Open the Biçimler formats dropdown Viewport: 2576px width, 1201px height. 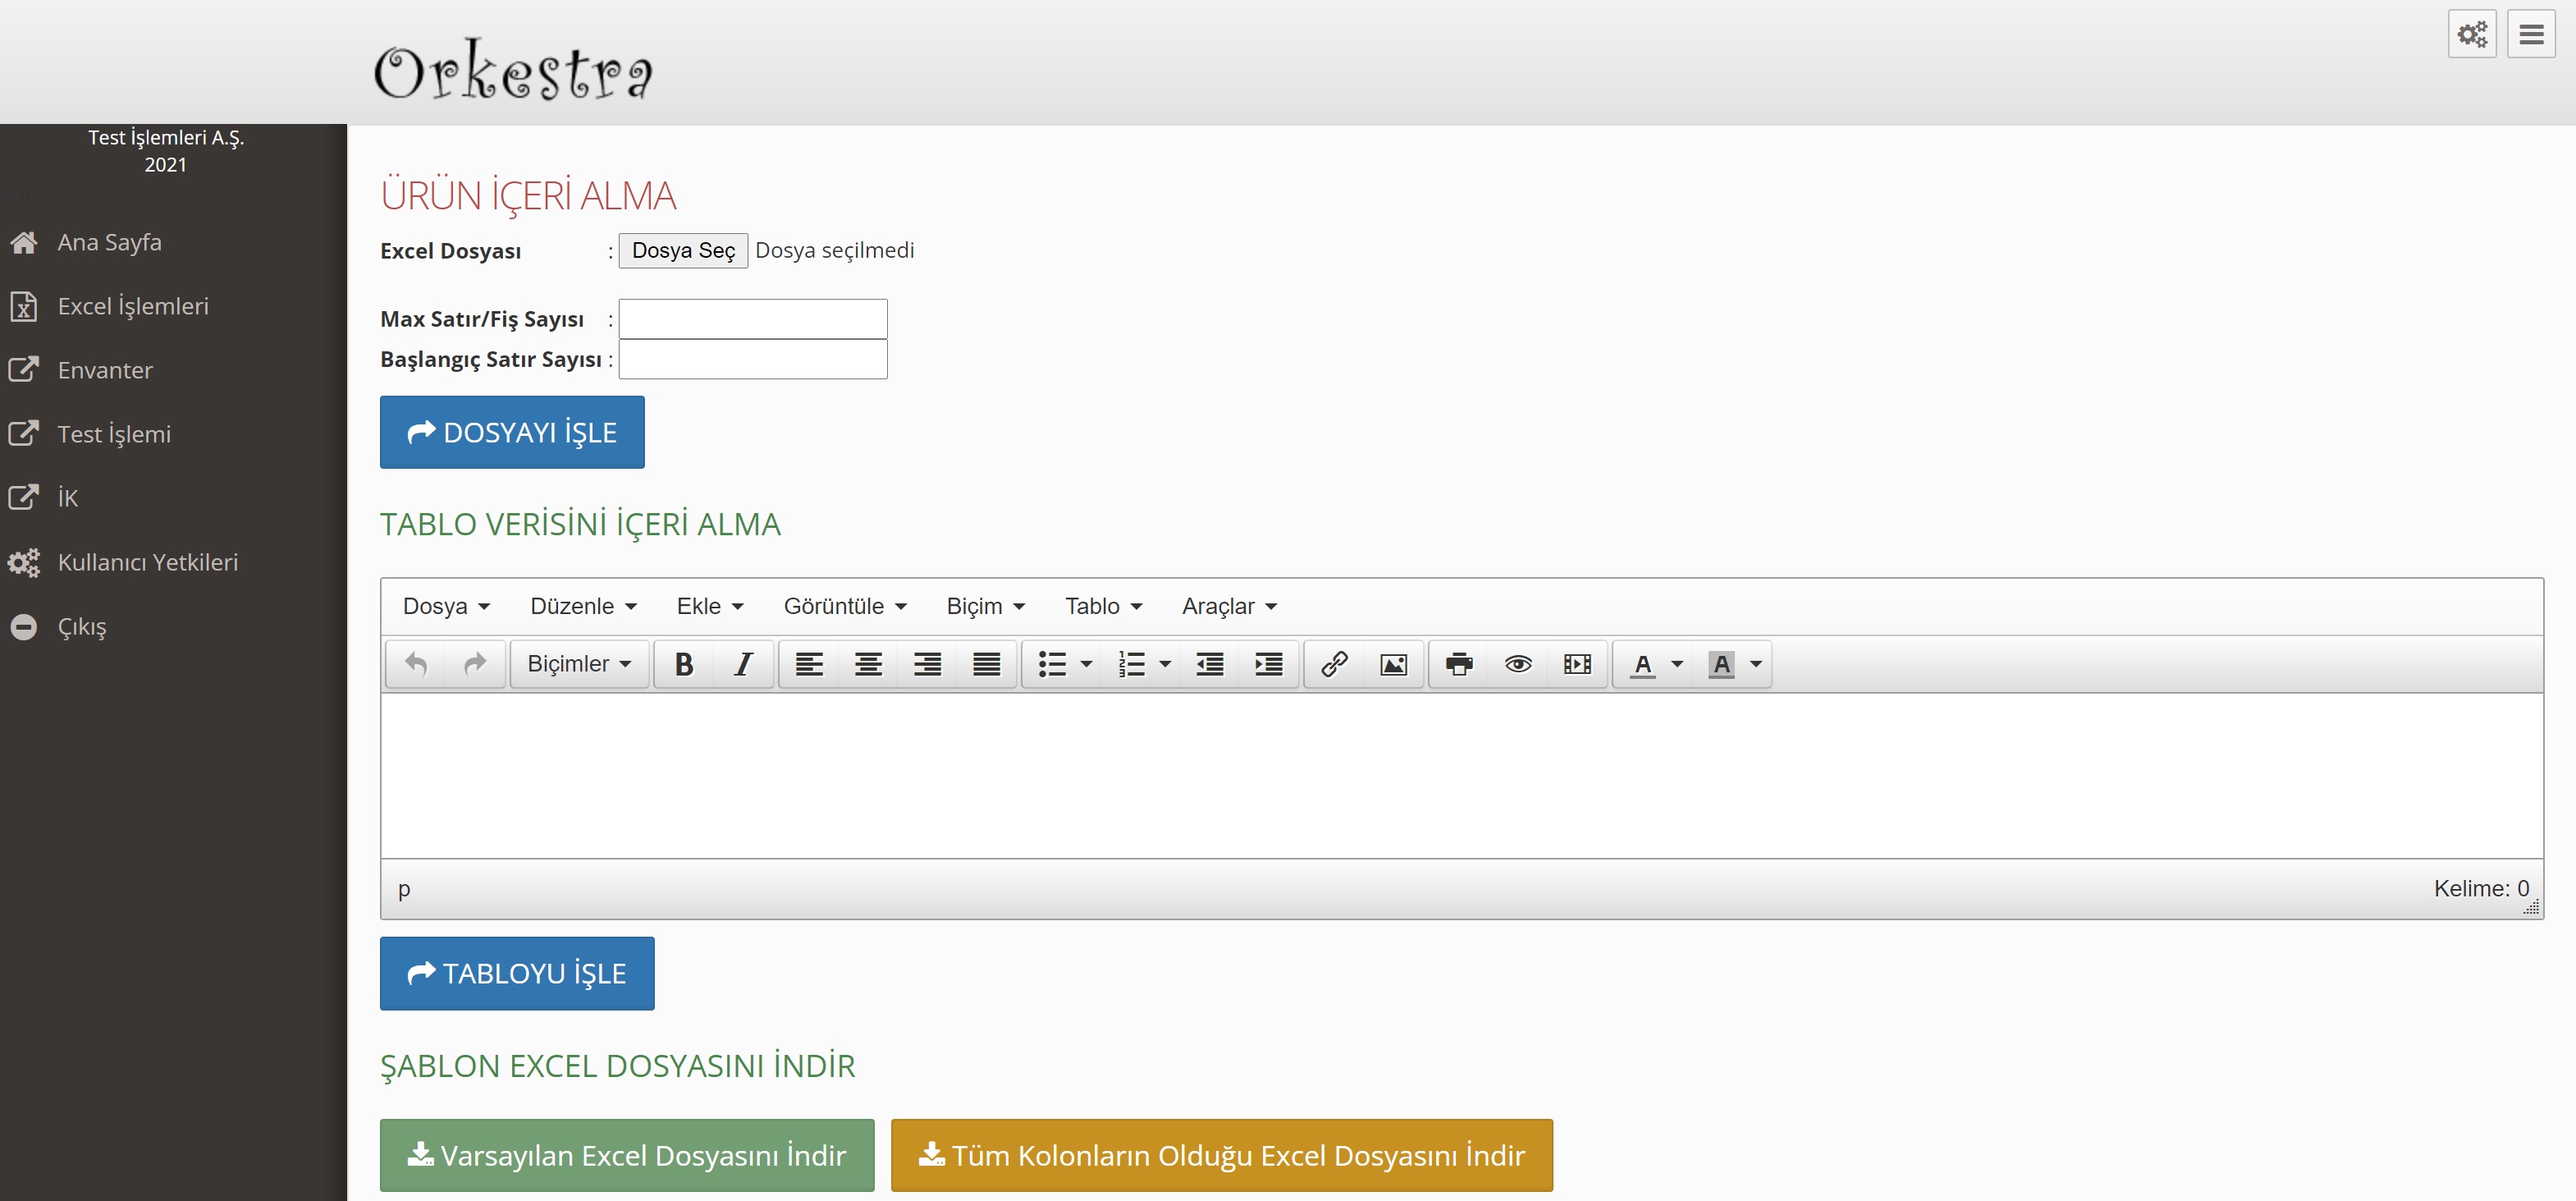pyautogui.click(x=579, y=664)
